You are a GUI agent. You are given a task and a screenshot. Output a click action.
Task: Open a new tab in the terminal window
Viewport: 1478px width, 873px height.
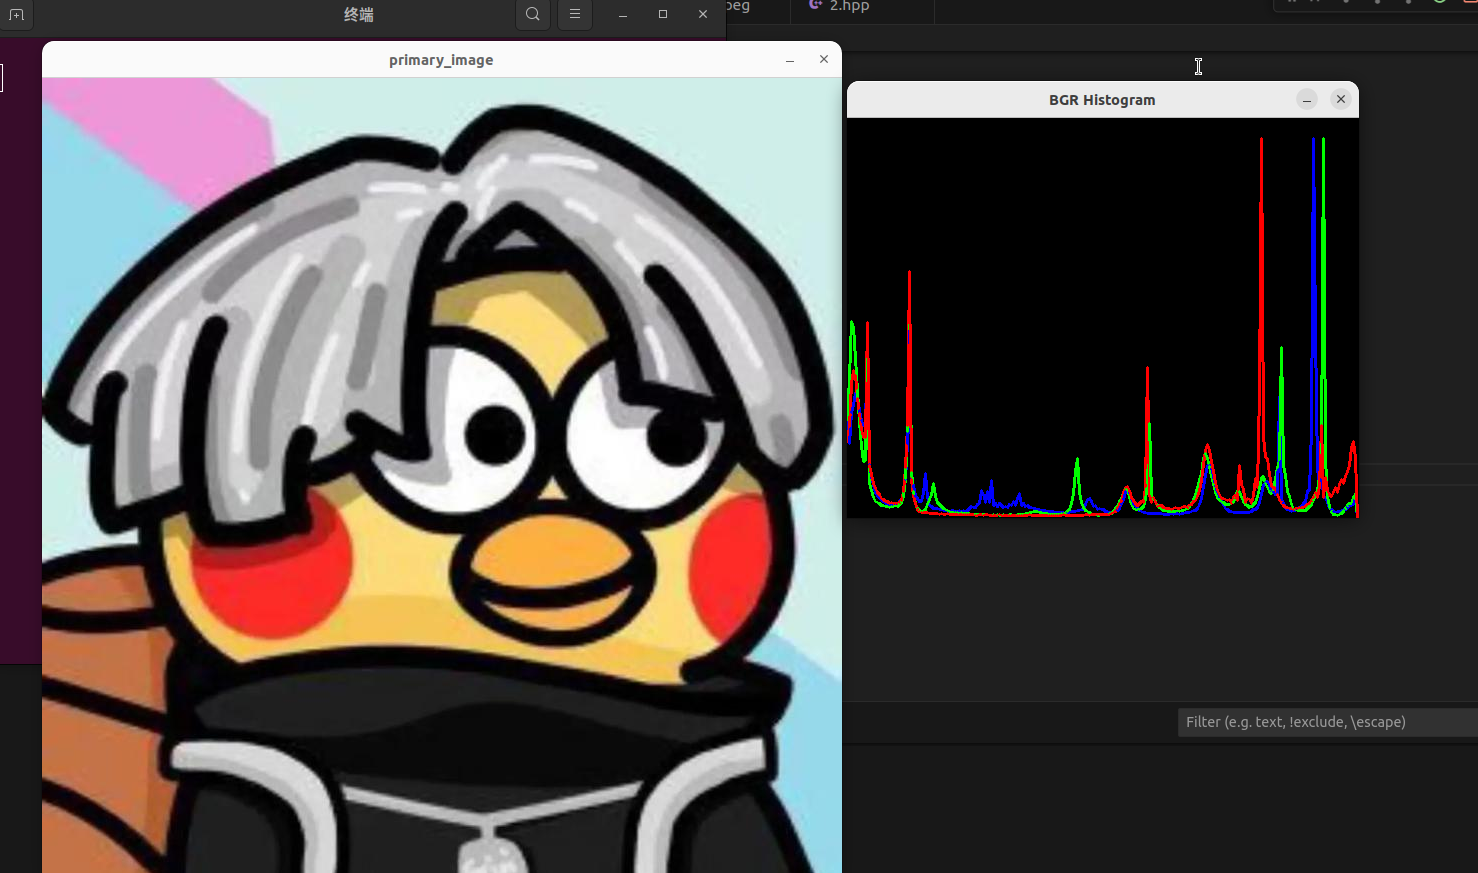click(x=16, y=14)
